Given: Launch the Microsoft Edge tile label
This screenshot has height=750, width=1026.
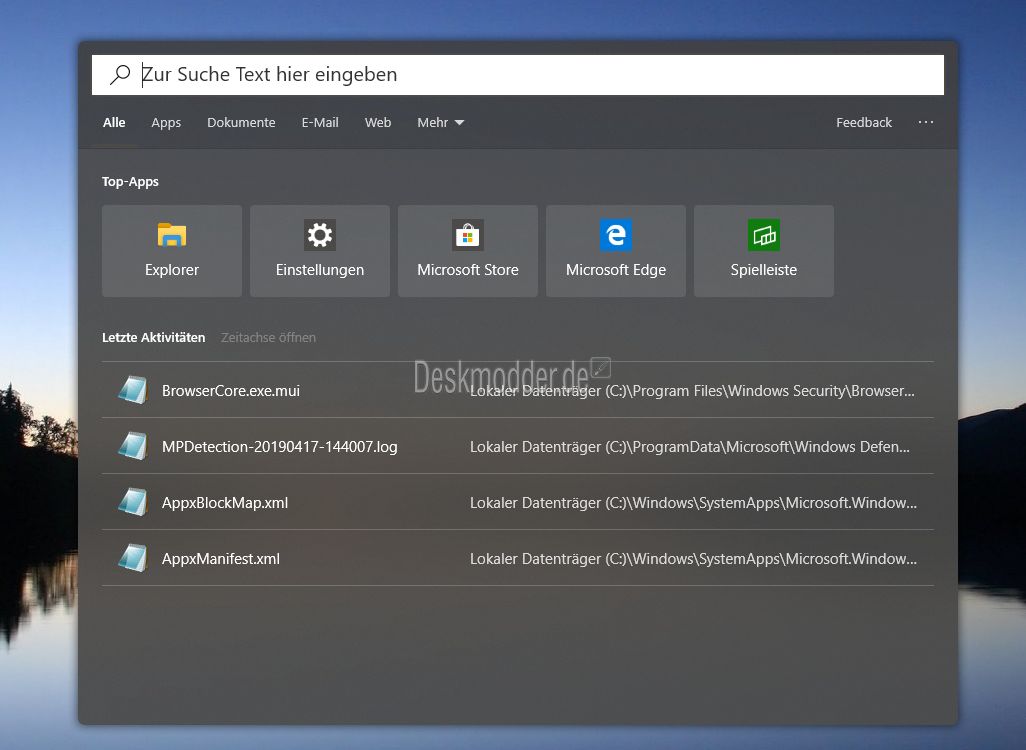Looking at the screenshot, I should coord(616,270).
